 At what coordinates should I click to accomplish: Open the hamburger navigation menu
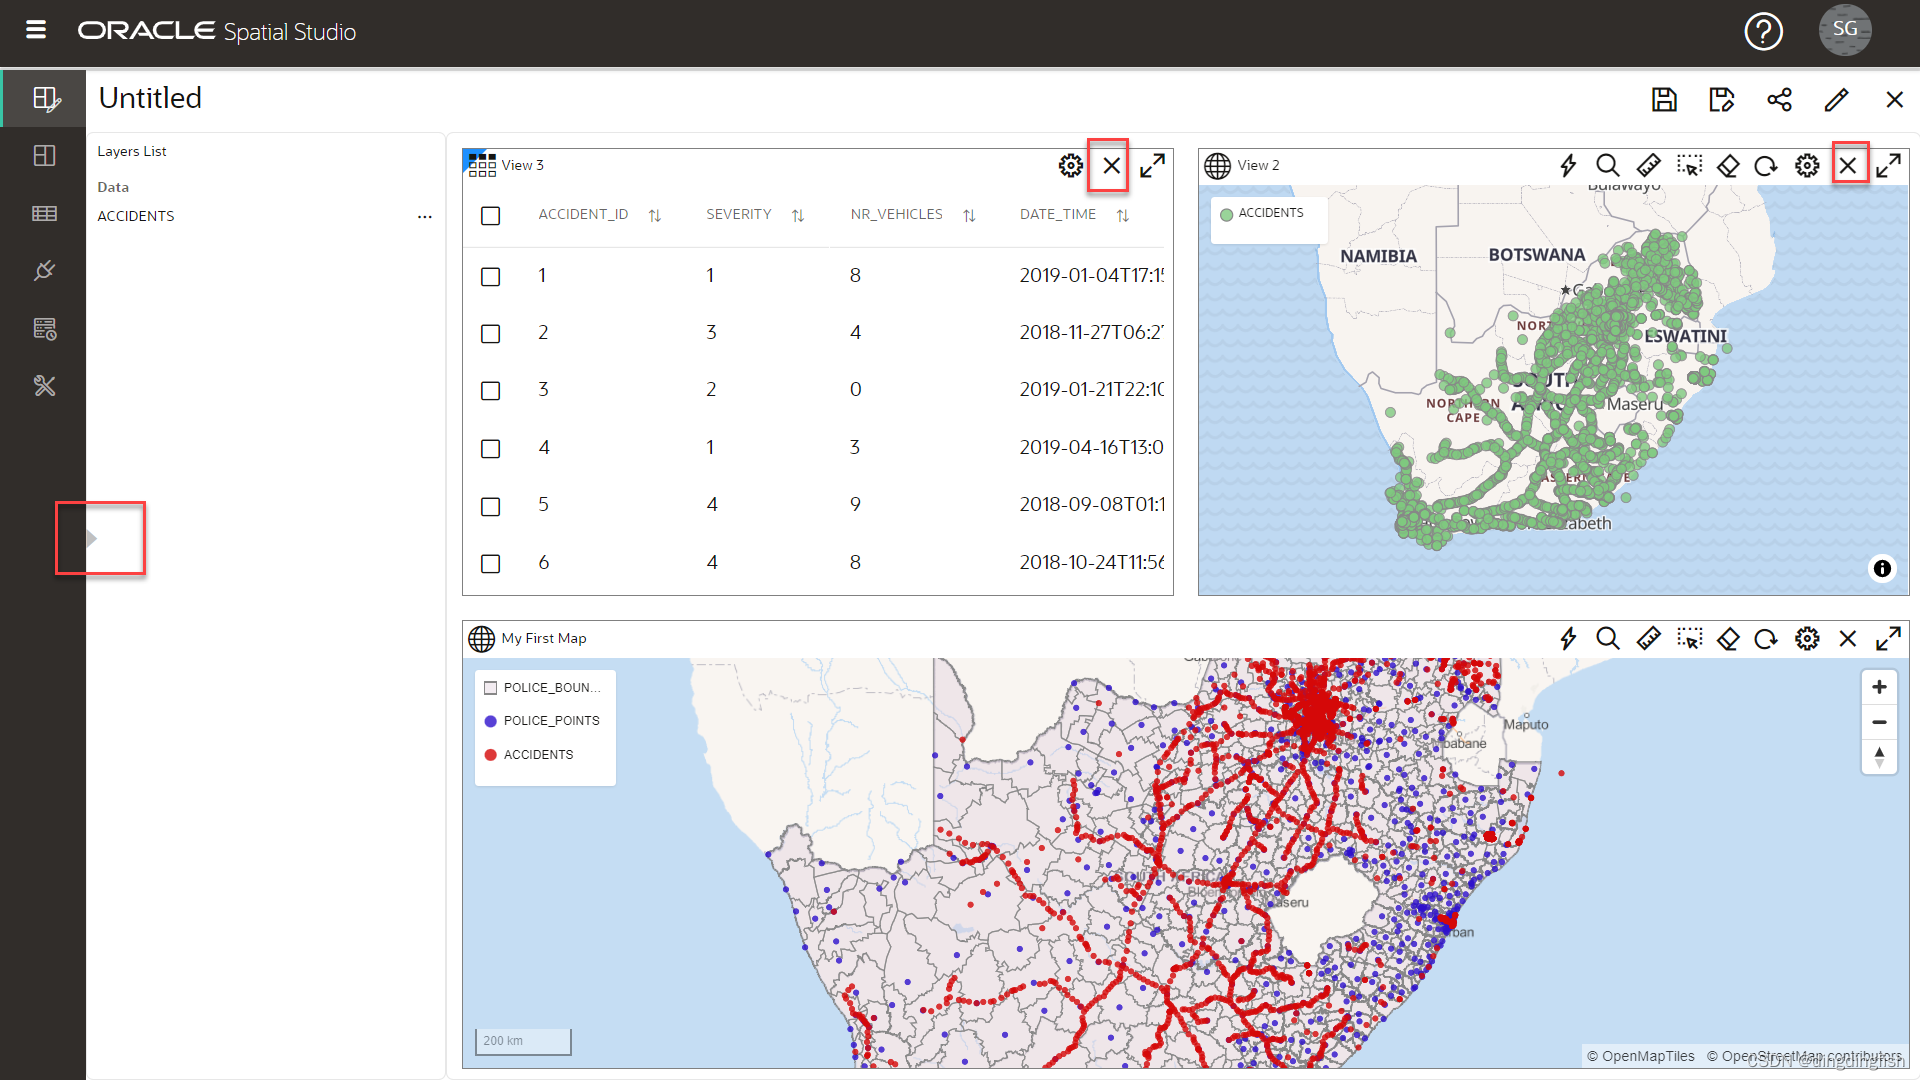pyautogui.click(x=36, y=30)
